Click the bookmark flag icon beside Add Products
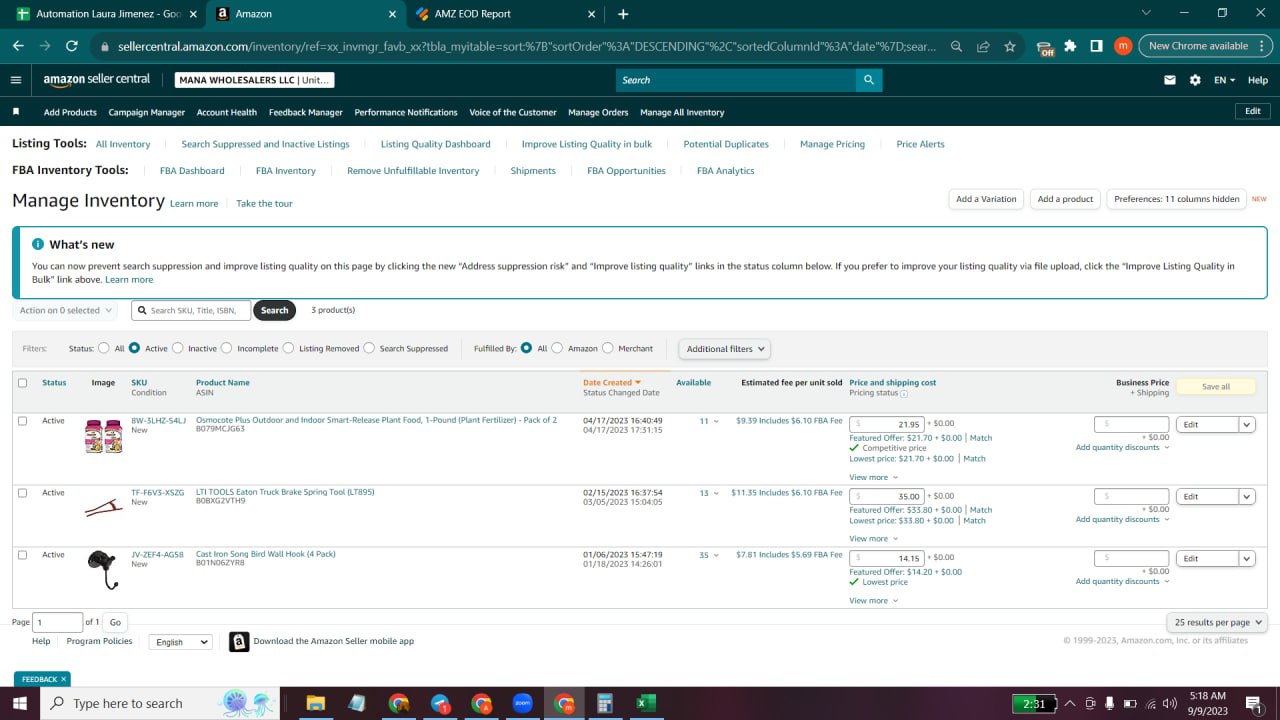1280x720 pixels. pos(16,112)
